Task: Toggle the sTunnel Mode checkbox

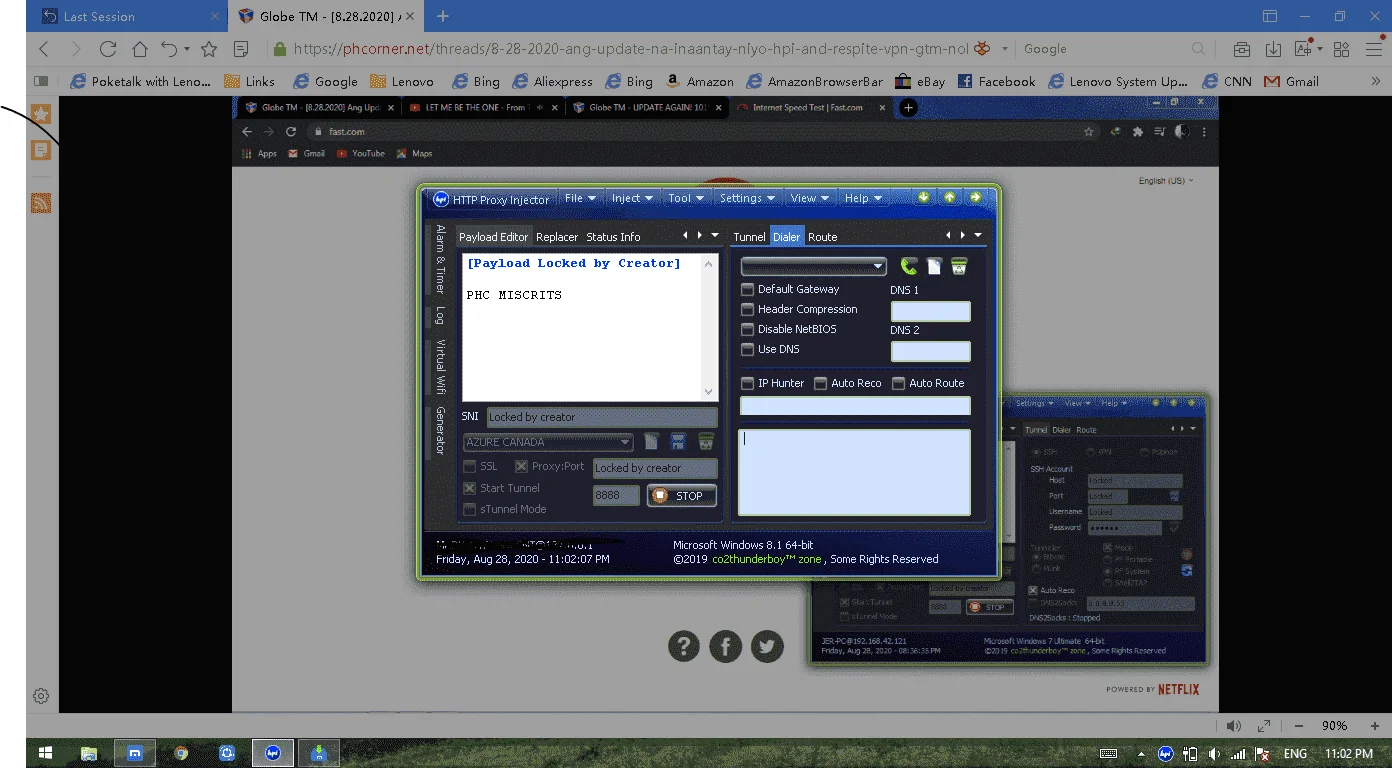Action: pyautogui.click(x=469, y=509)
